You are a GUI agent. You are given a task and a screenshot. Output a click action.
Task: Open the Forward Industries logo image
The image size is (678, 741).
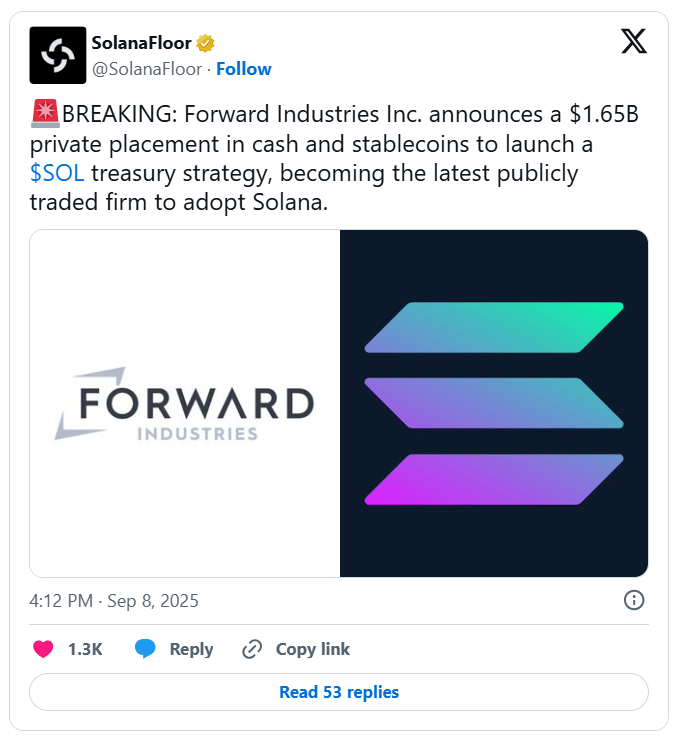[x=185, y=403]
